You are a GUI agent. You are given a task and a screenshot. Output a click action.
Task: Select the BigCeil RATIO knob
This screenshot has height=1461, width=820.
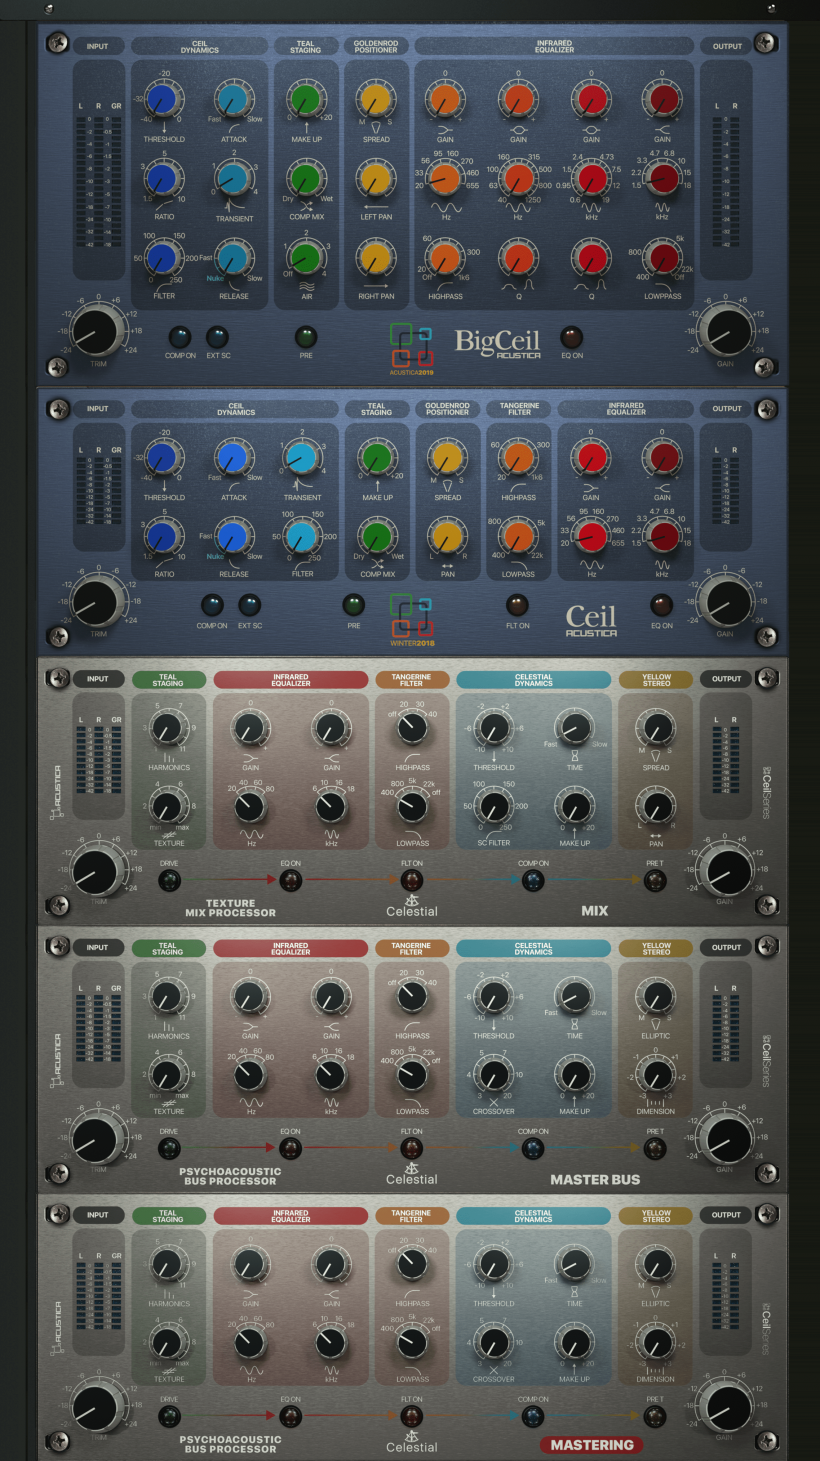161,179
